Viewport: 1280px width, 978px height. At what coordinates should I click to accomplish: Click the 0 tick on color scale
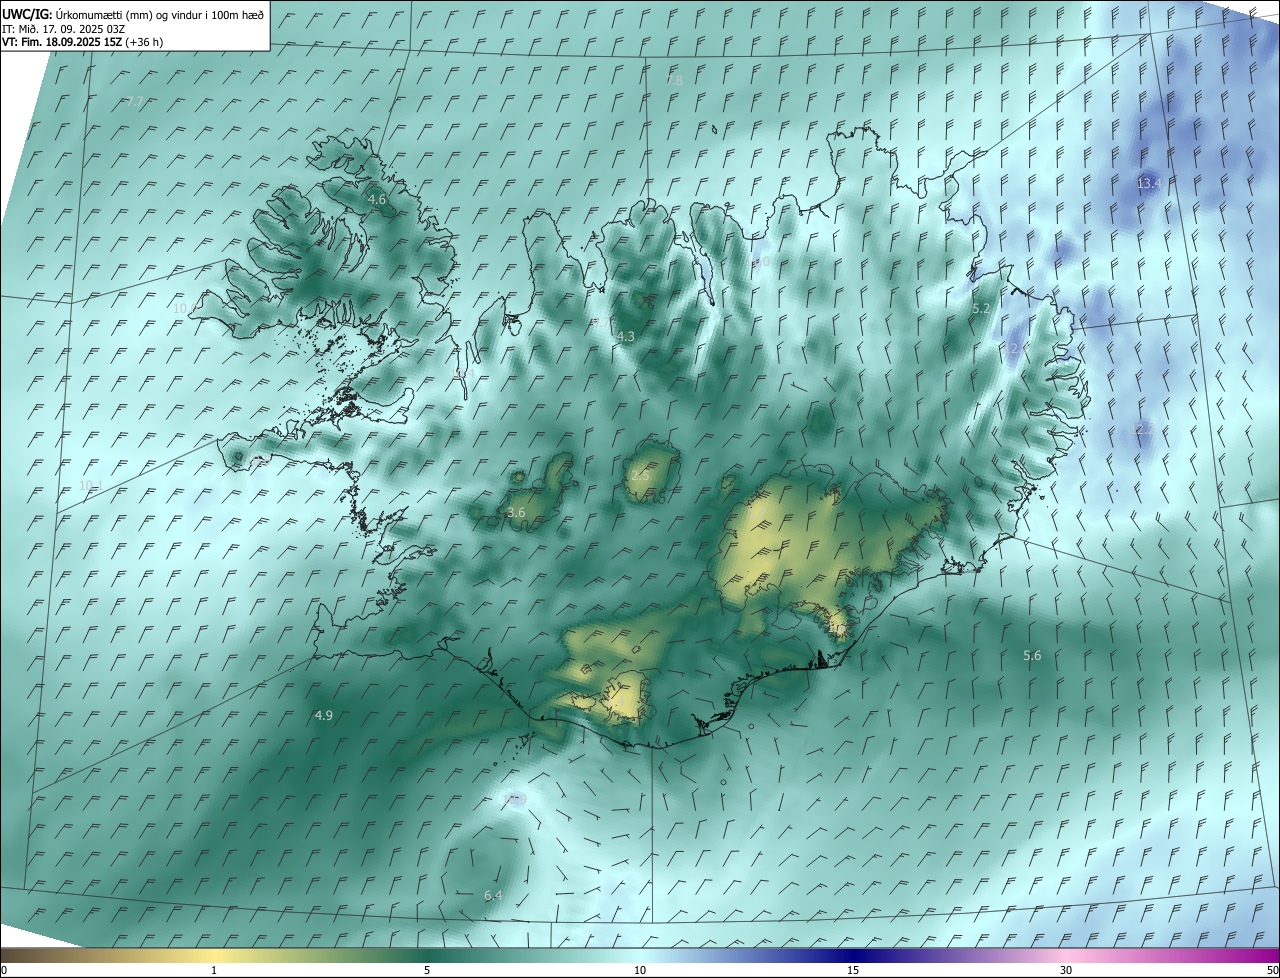[x=4, y=971]
